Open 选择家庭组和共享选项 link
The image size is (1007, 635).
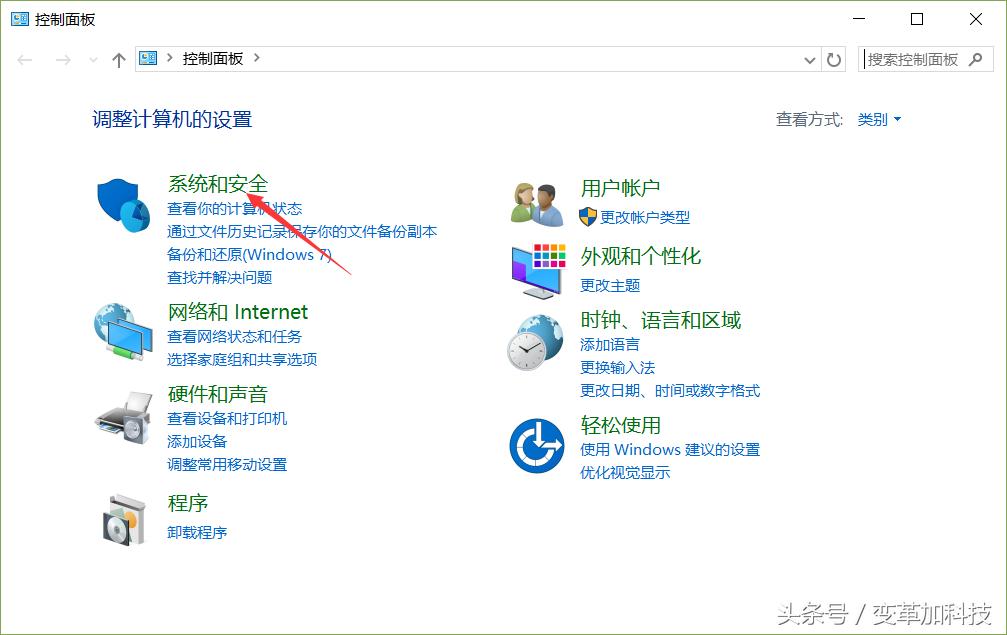click(242, 360)
